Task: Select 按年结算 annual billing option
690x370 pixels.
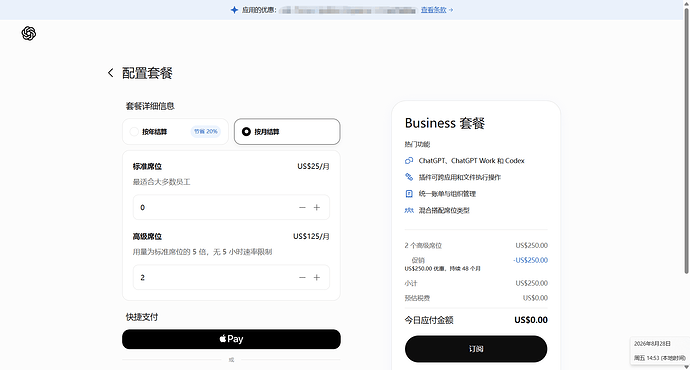Action: tap(175, 132)
